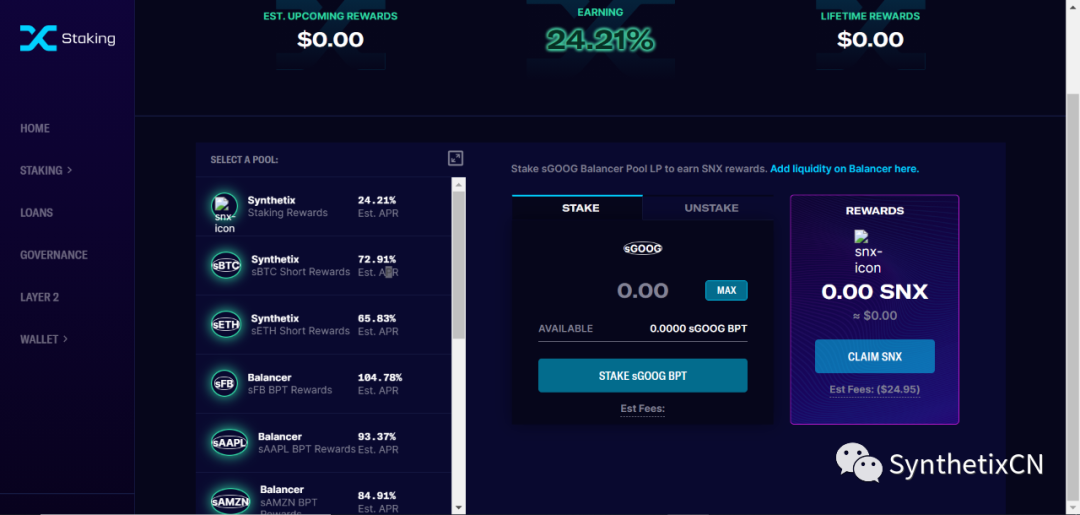Click the STAKE sGOOG BPT button
Viewport: 1080px width, 515px height.
(x=642, y=376)
